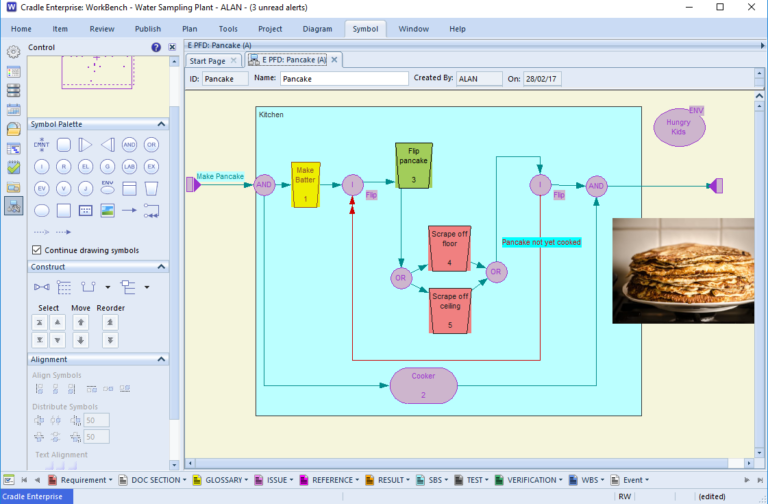Click the settings gear in left sidebar
Image resolution: width=768 pixels, height=504 pixels.
[x=14, y=52]
